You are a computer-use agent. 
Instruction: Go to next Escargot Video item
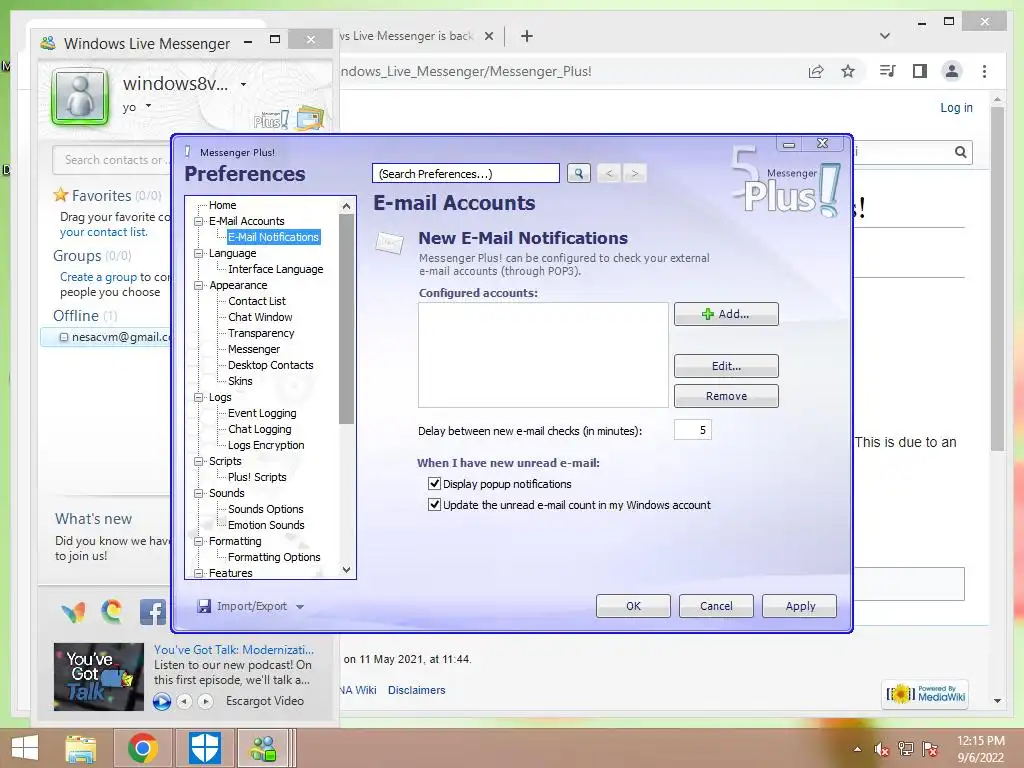[206, 701]
